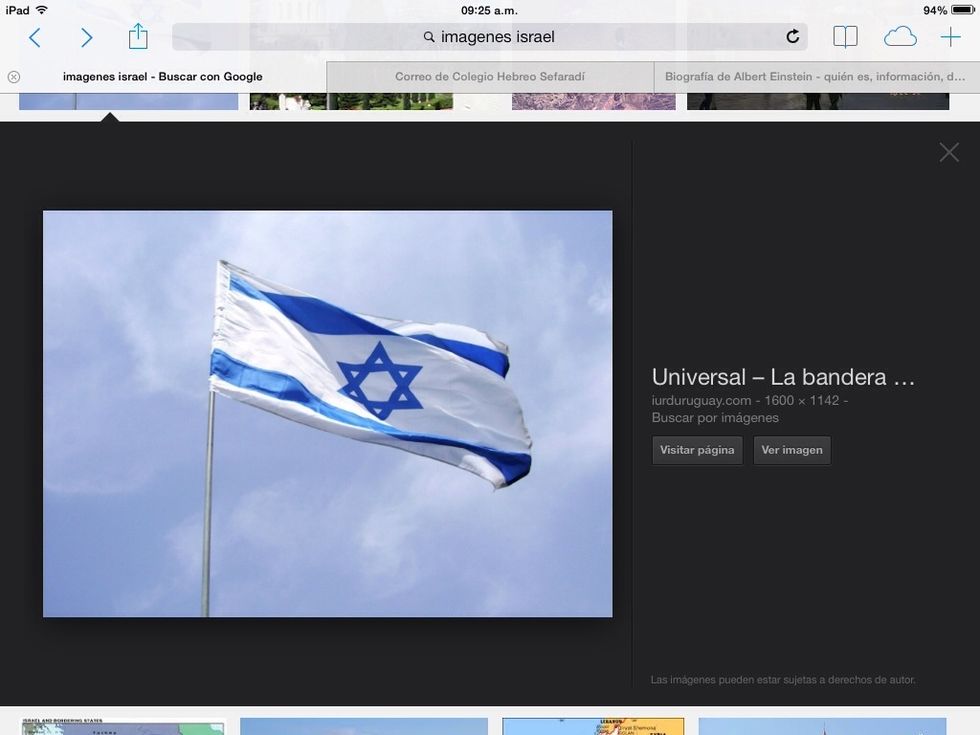The height and width of the screenshot is (735, 980).
Task: Open a new tab with plus icon
Action: coord(950,37)
